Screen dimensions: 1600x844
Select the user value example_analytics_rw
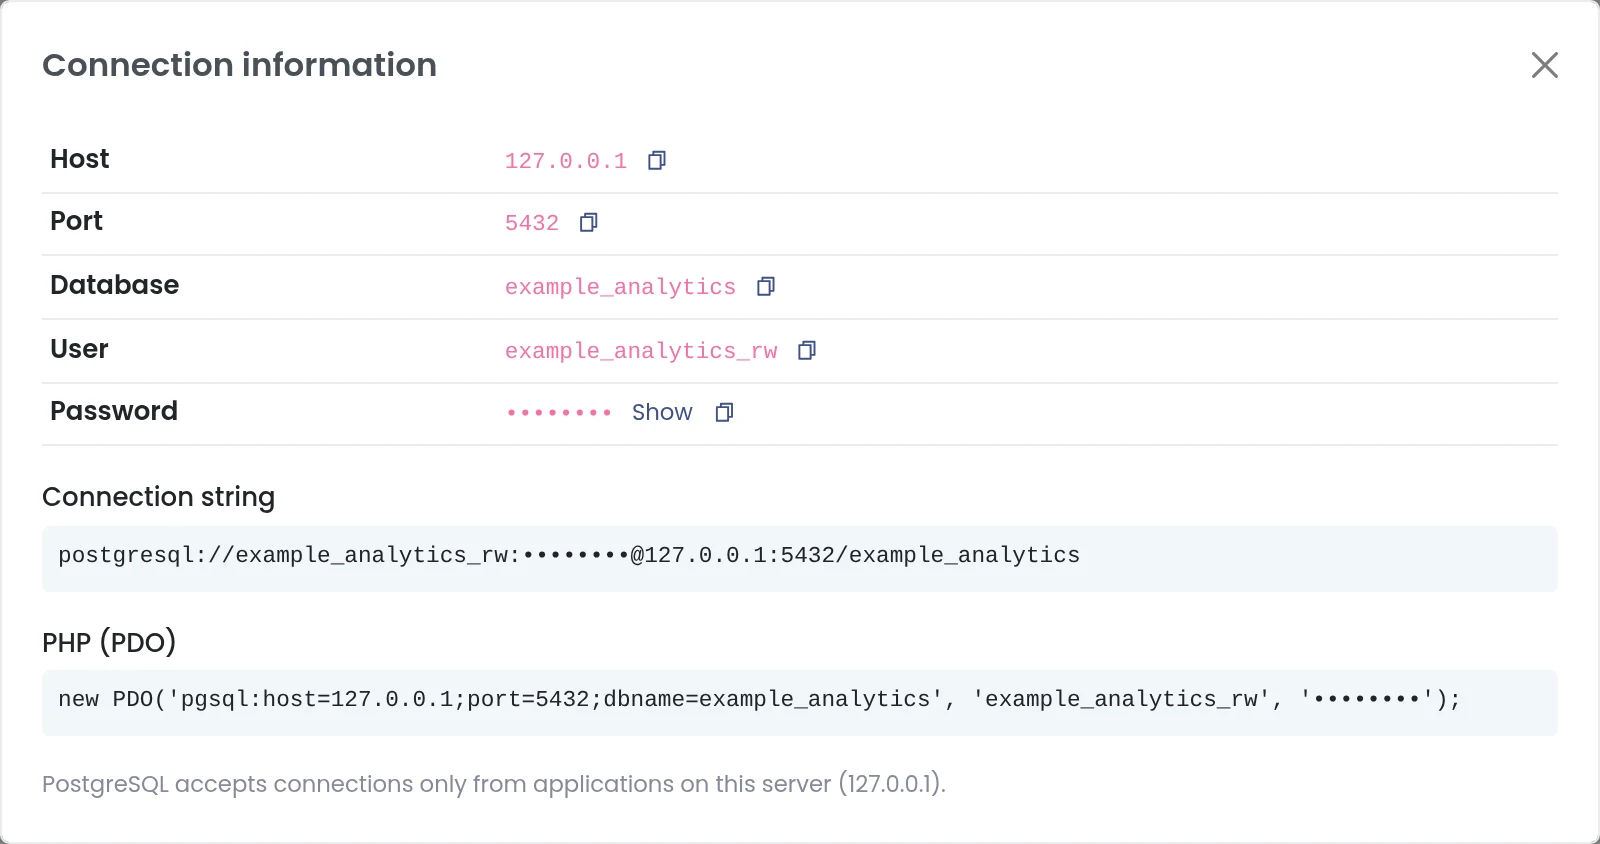[x=641, y=351]
